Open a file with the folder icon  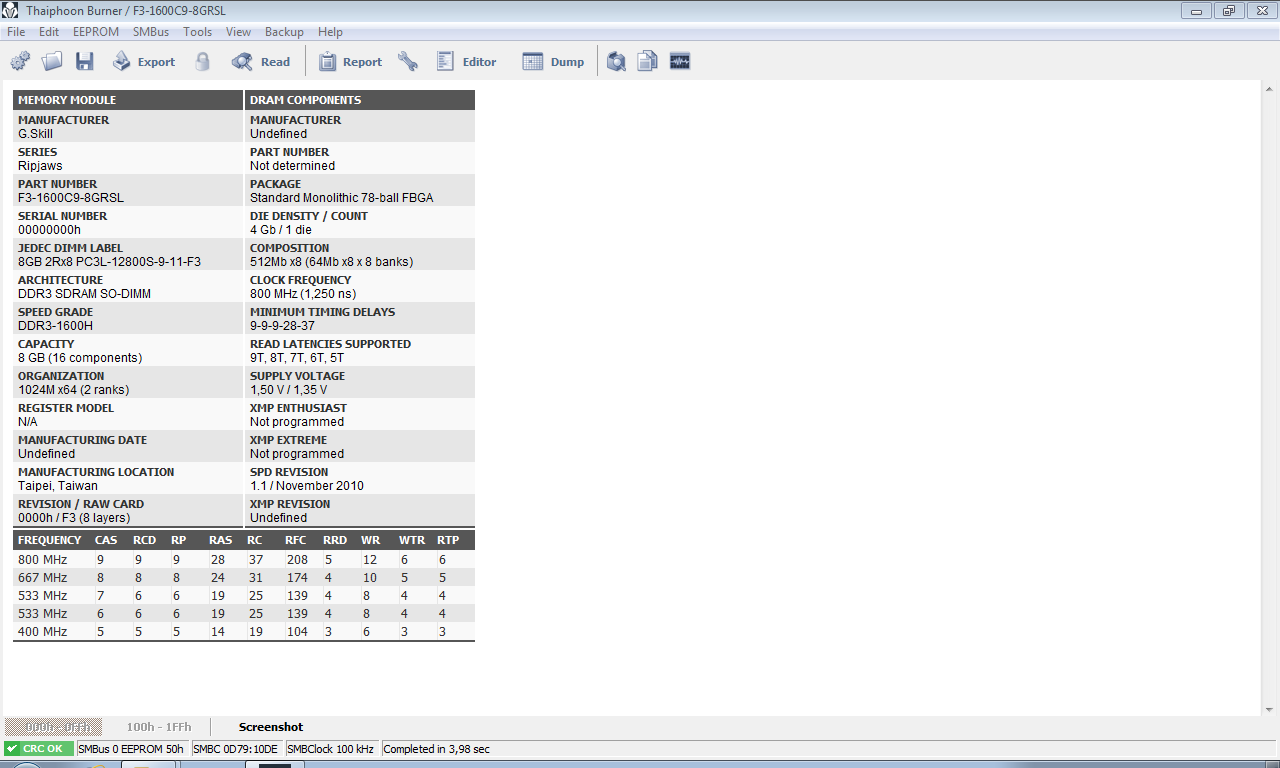pos(52,62)
